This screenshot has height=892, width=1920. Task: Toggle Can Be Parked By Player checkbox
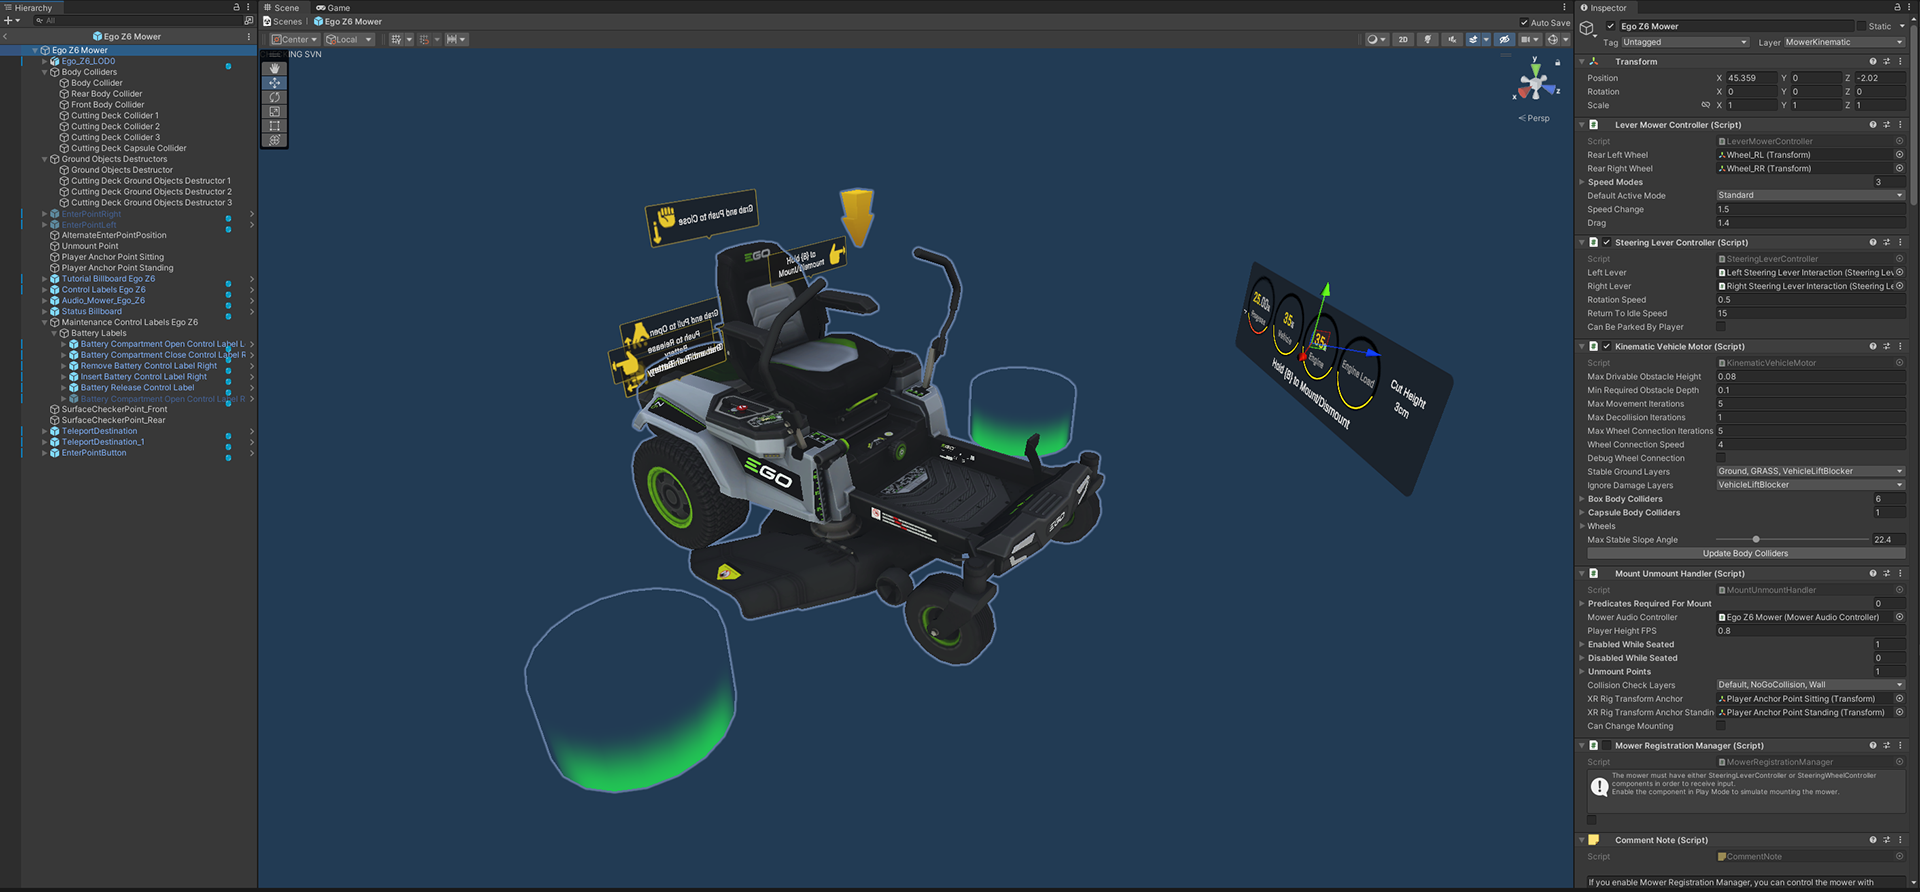pos(1721,327)
